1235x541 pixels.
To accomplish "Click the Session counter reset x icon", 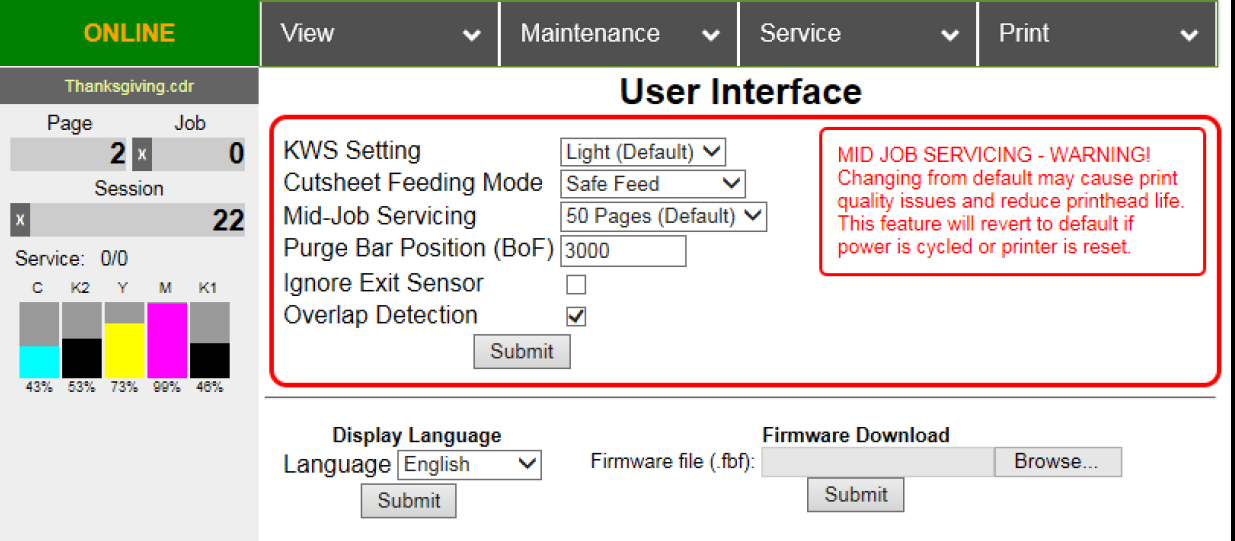I will [x=21, y=219].
